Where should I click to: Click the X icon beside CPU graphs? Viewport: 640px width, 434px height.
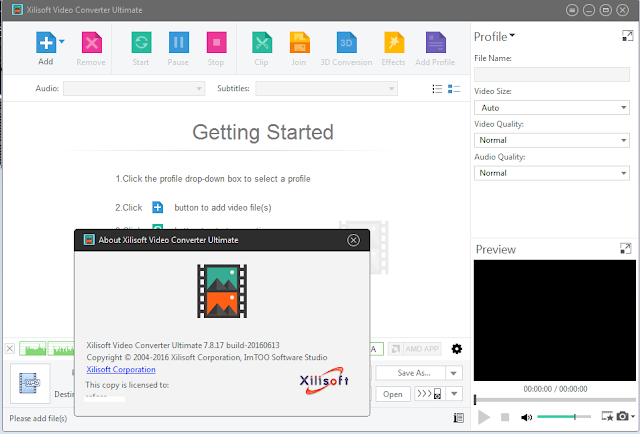click(x=10, y=349)
